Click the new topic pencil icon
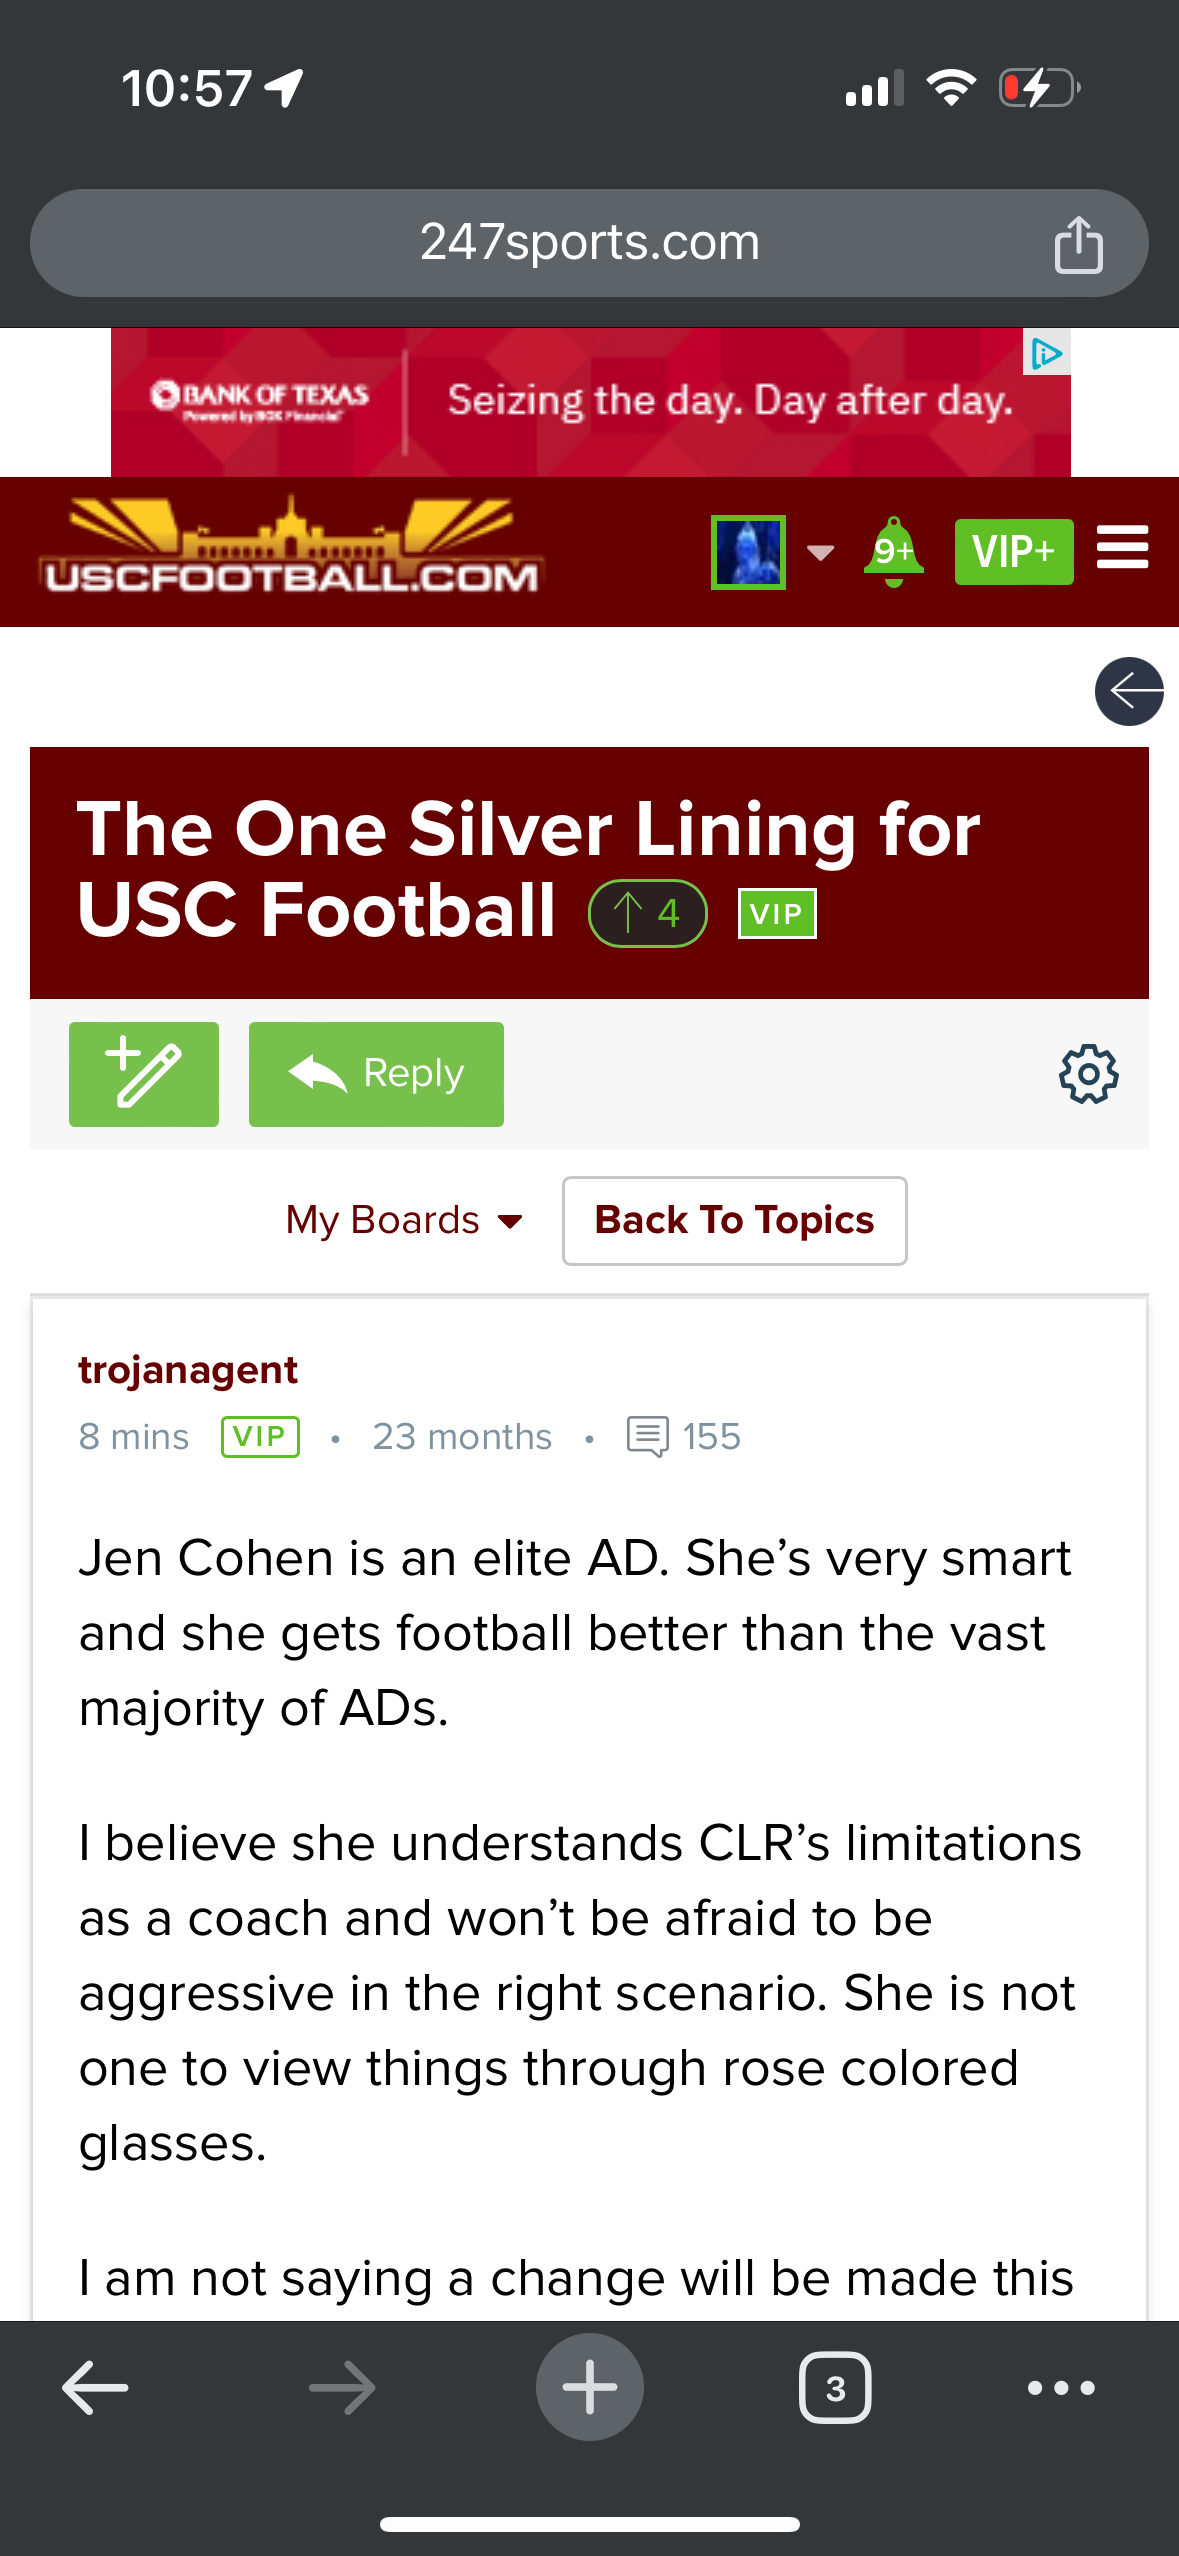The height and width of the screenshot is (2556, 1179). coord(144,1074)
